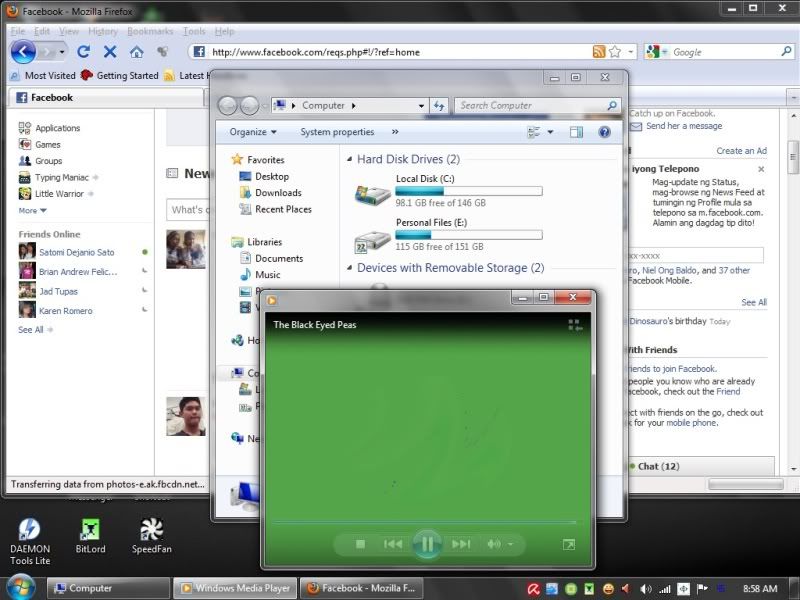This screenshot has width=800, height=600.
Task: Open system volume tray icon
Action: pos(645,589)
